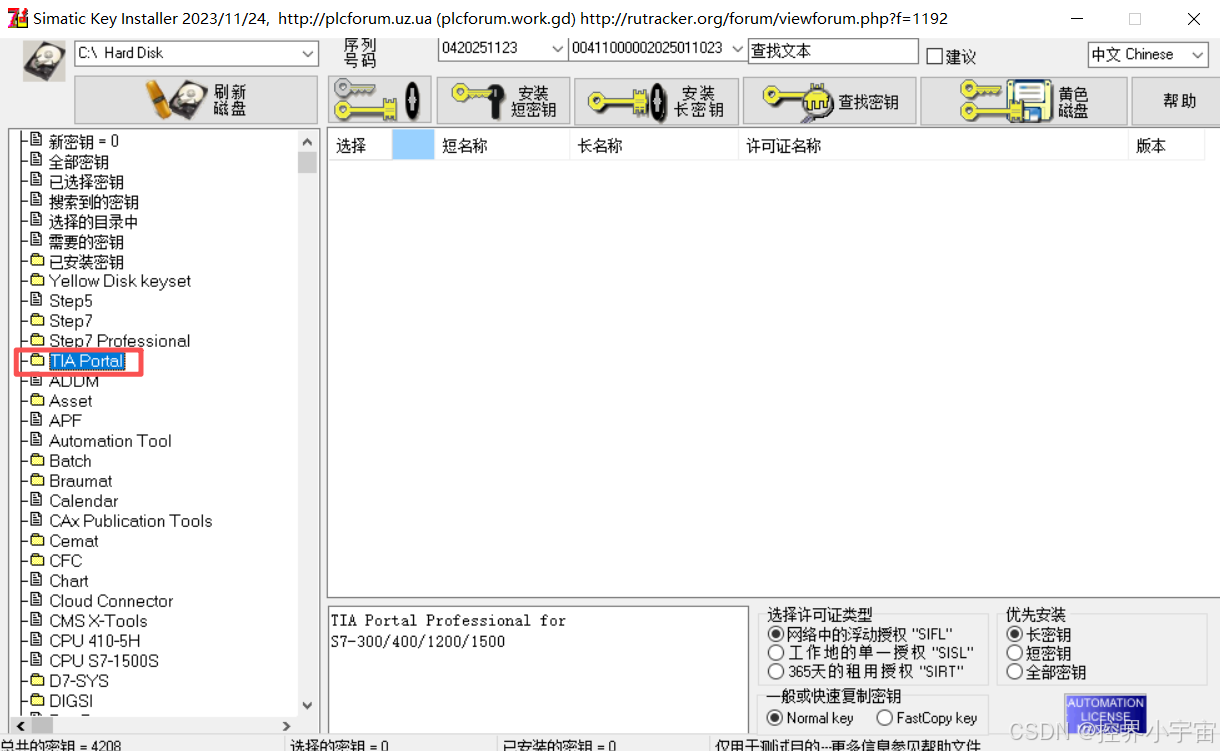Select the 需要的密钥 tree item

[86, 241]
